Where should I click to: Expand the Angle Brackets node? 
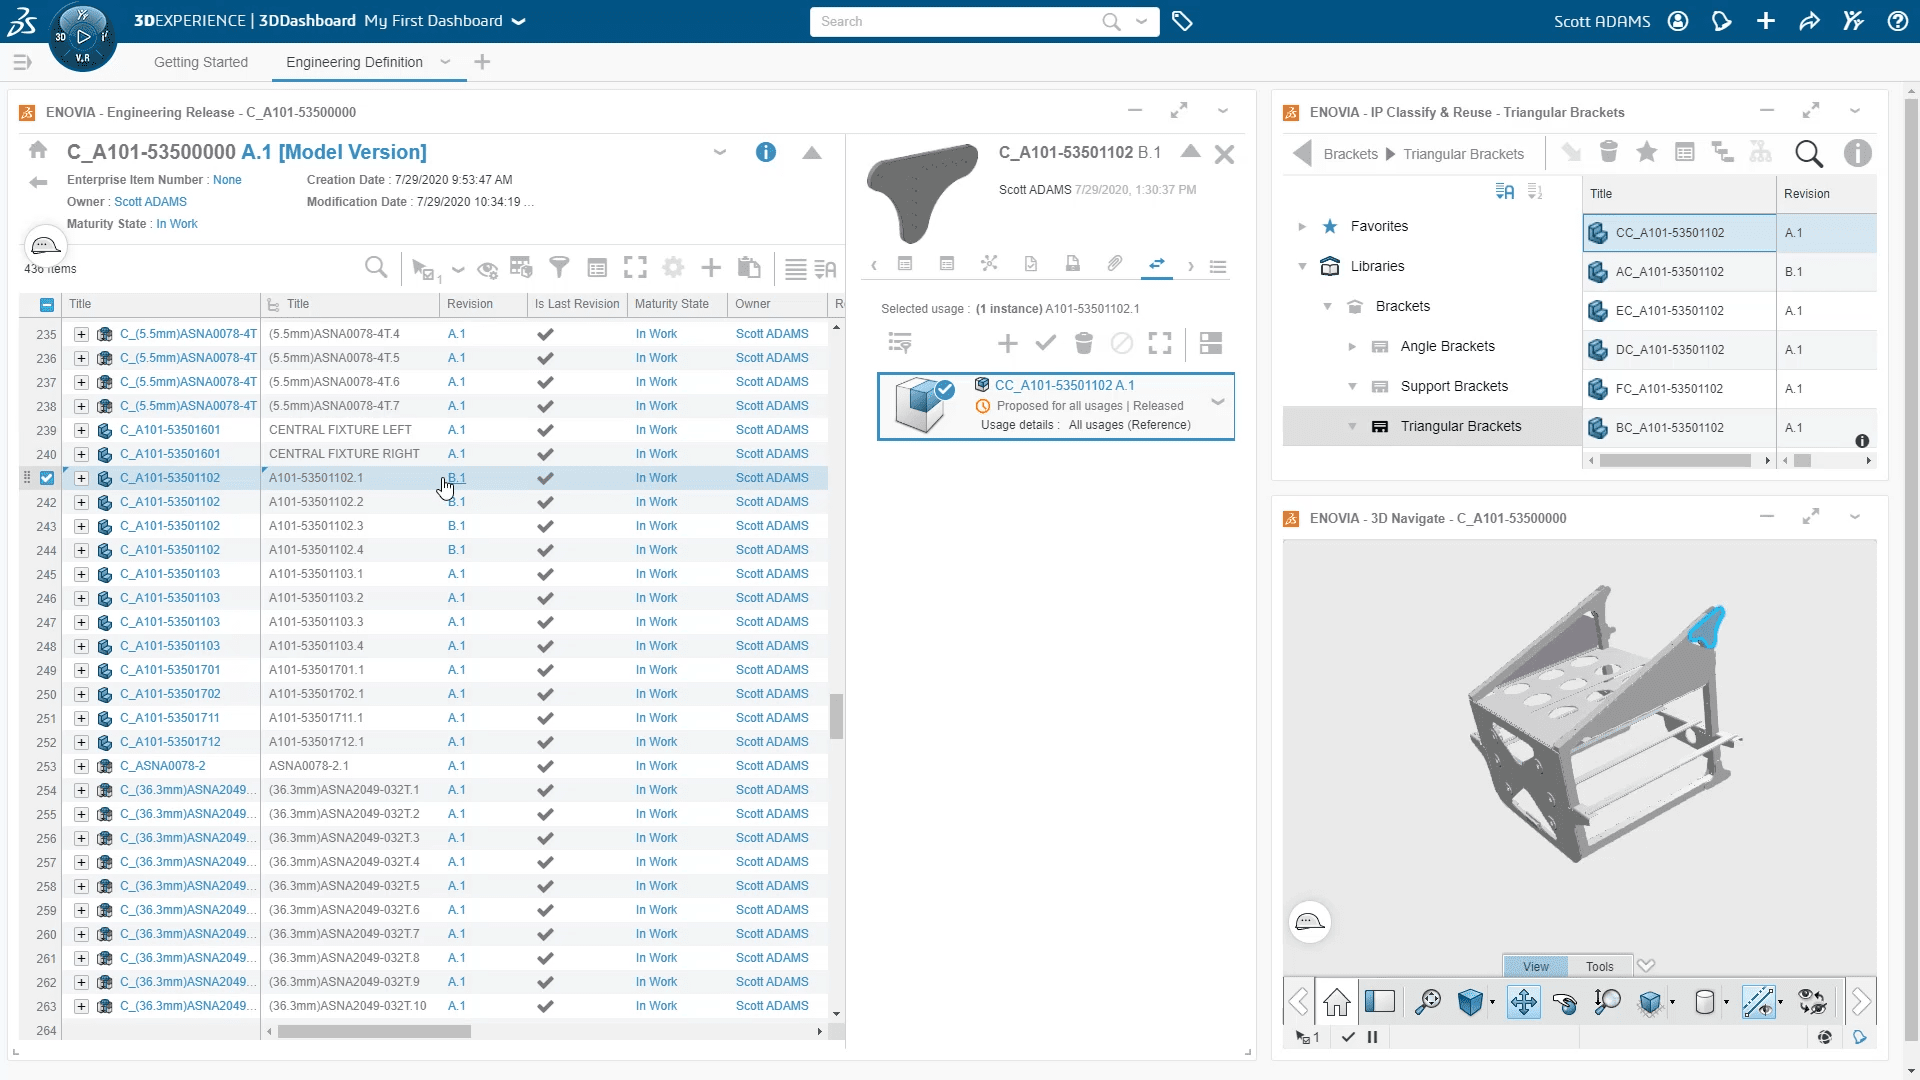1352,346
